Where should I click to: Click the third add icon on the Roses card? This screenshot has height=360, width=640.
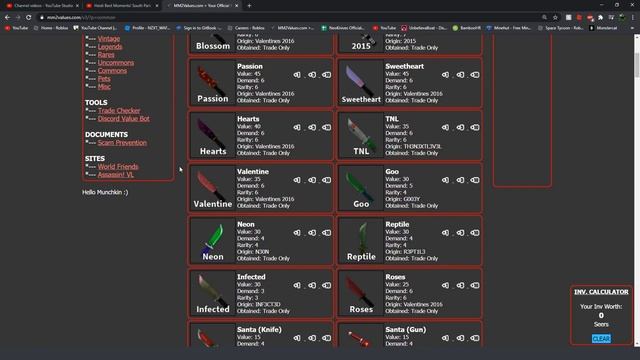[x=475, y=285]
